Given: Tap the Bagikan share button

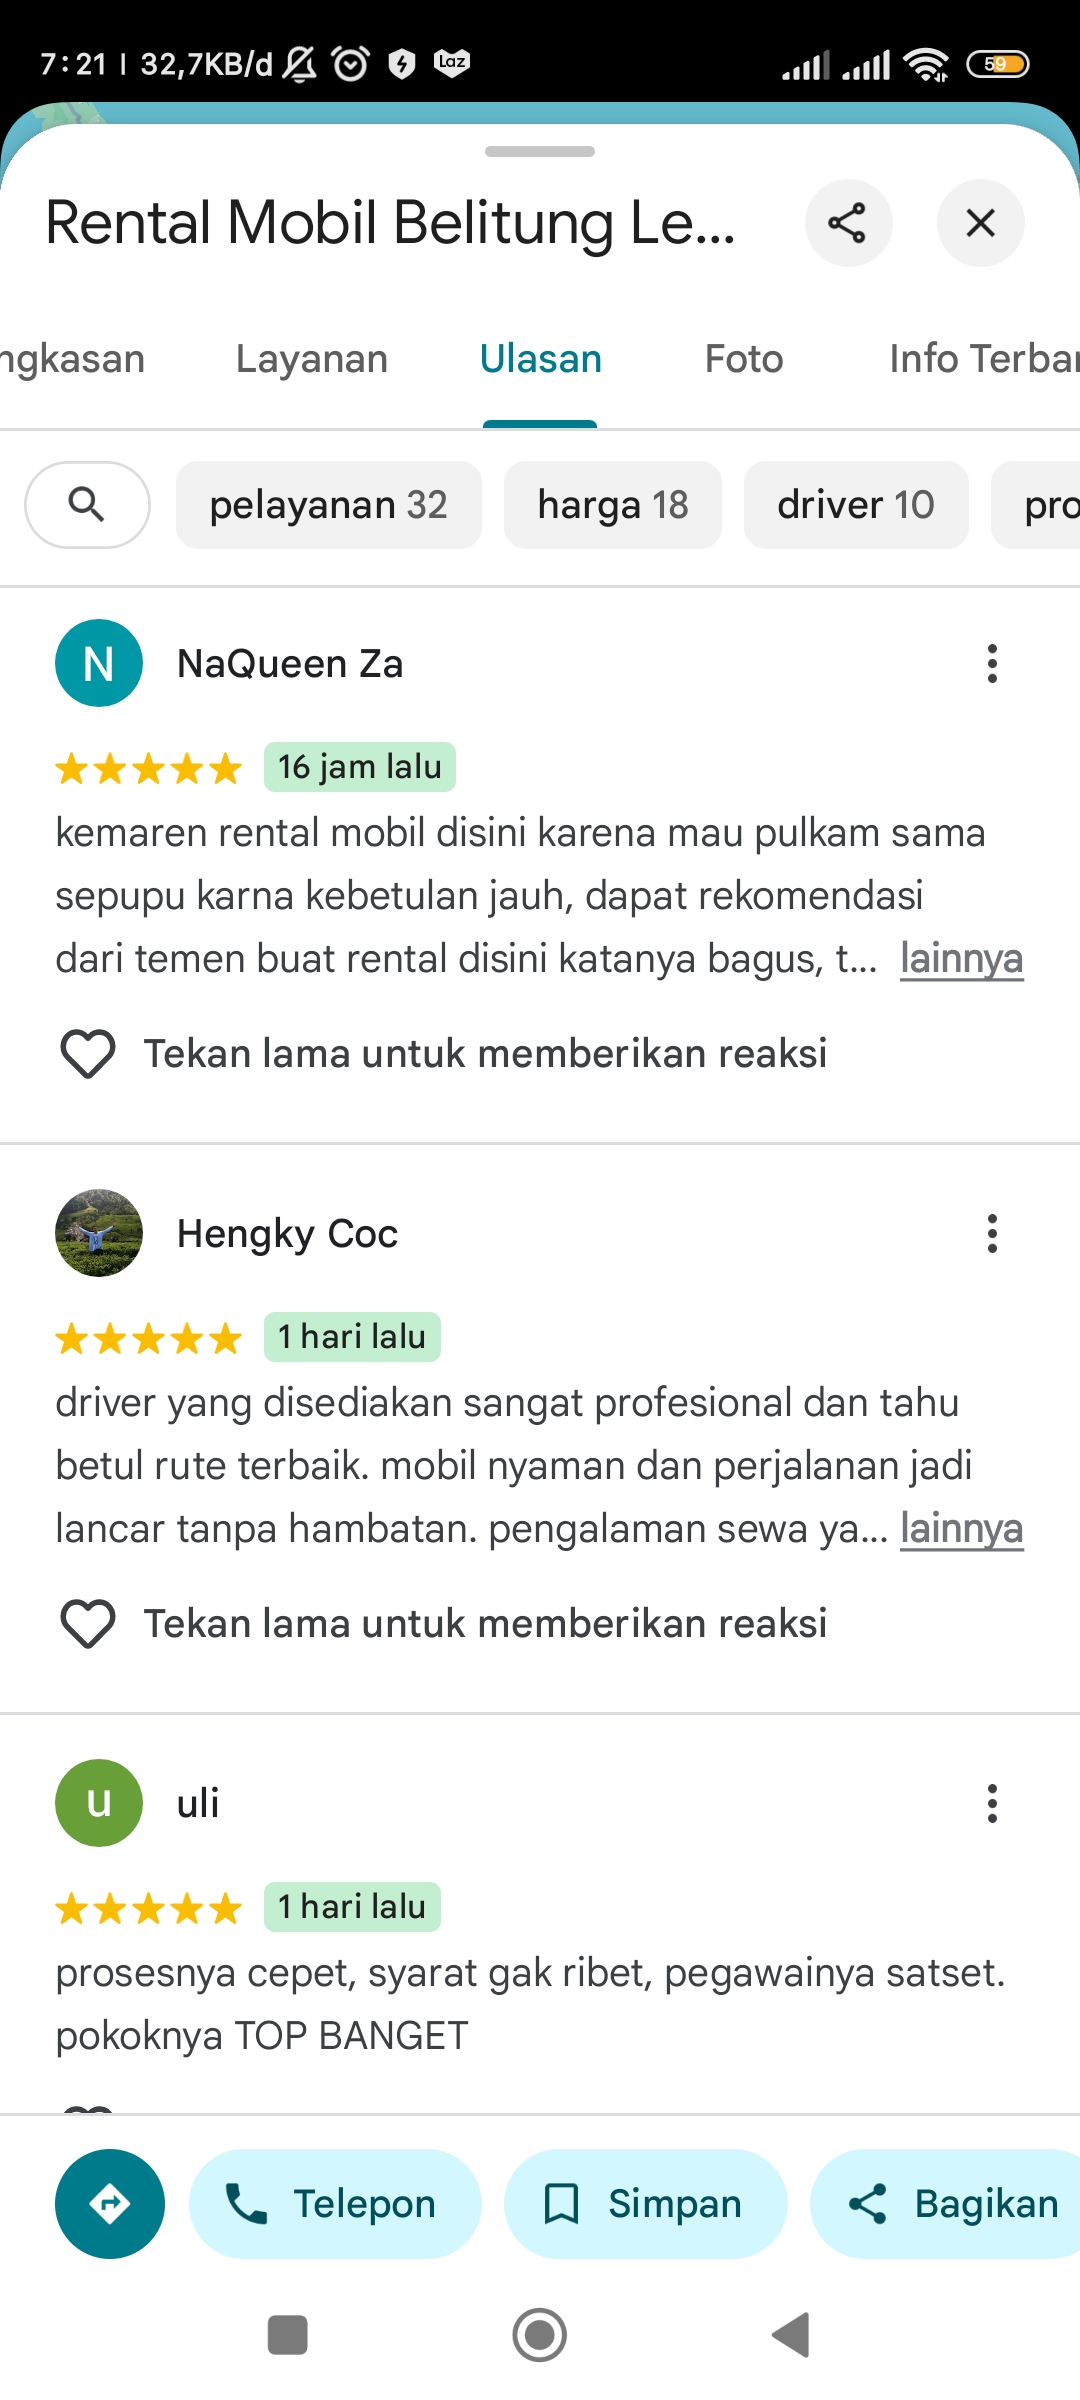Looking at the screenshot, I should [x=947, y=2204].
